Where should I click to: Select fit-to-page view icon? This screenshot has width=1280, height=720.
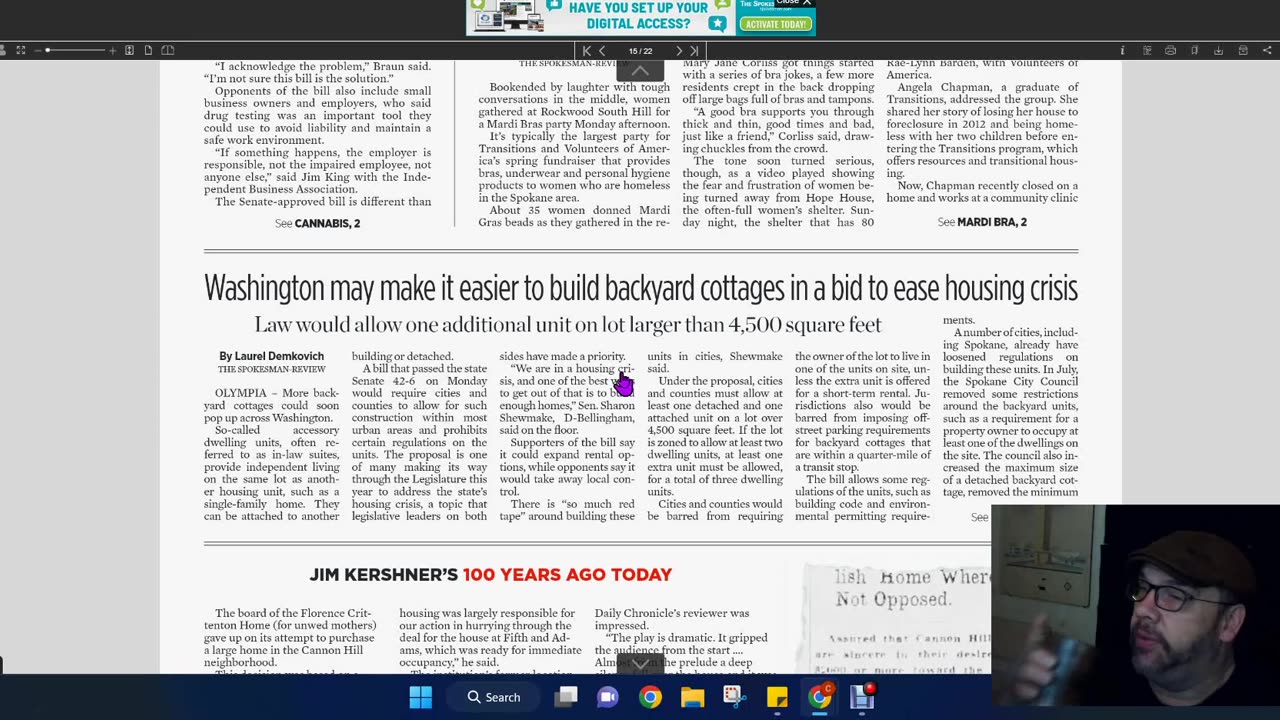pyautogui.click(x=129, y=50)
